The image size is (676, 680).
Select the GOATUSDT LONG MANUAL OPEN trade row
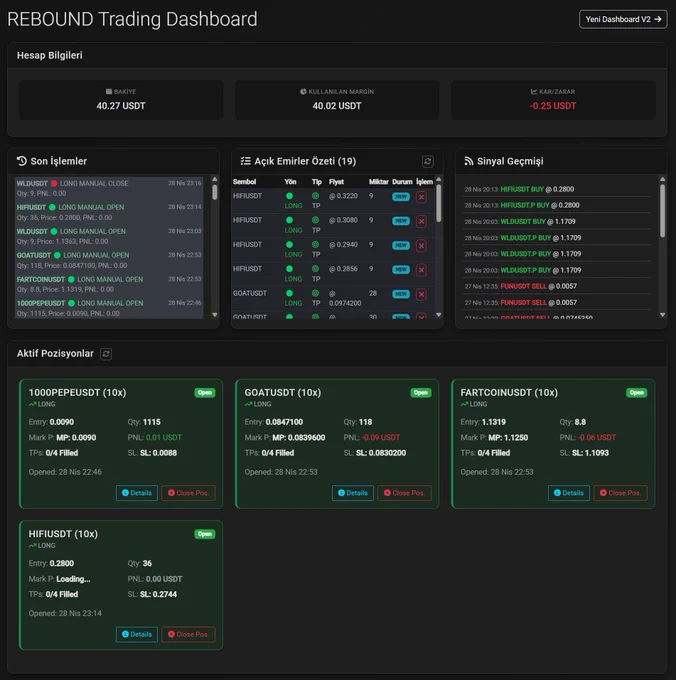pyautogui.click(x=109, y=260)
